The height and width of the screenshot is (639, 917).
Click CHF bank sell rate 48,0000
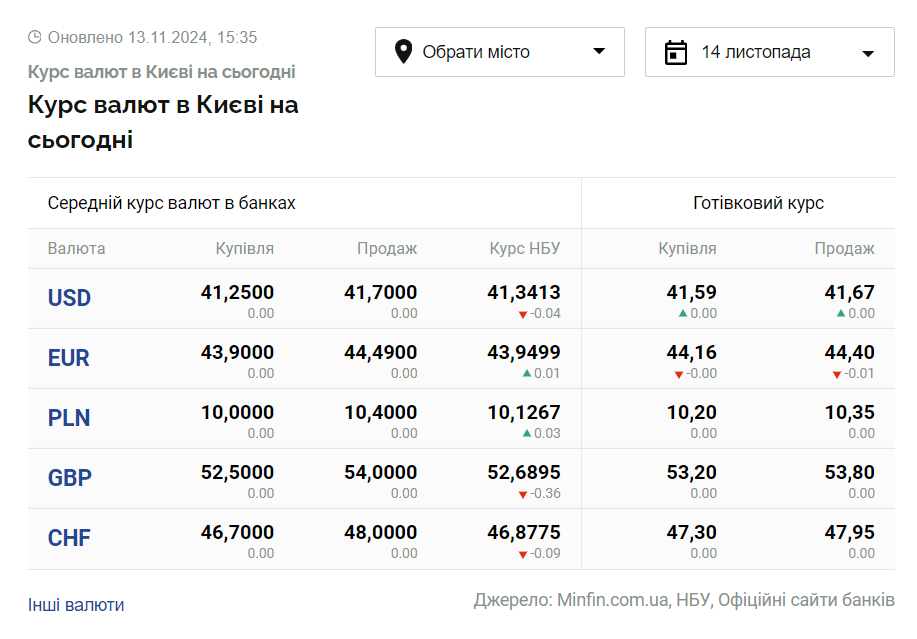coord(381,532)
